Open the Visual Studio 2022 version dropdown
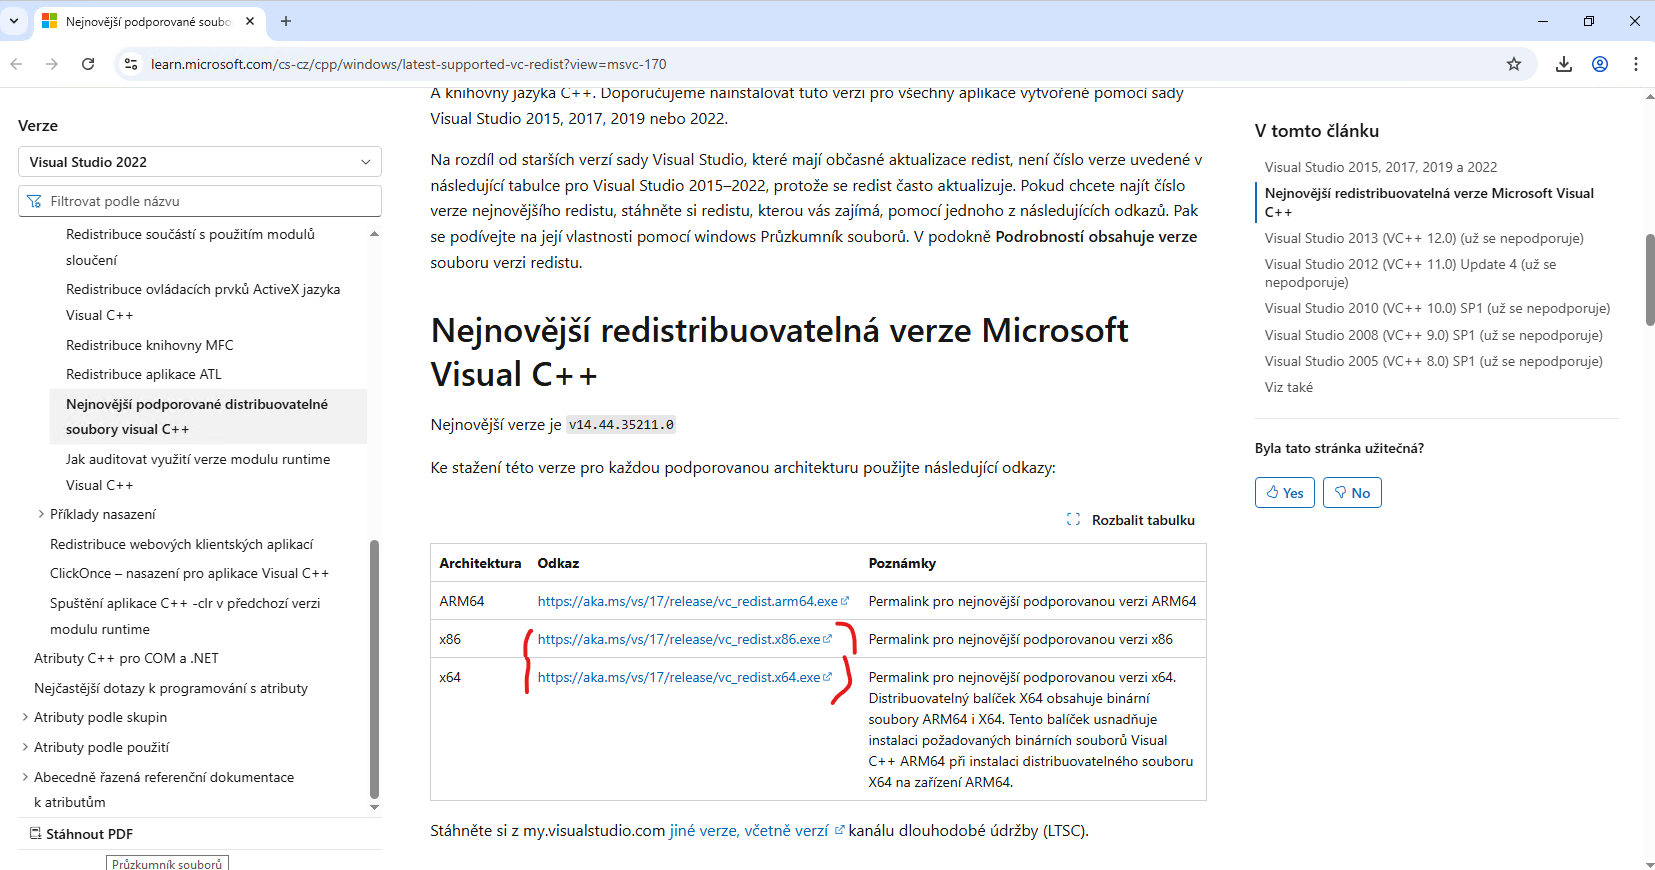 point(199,162)
